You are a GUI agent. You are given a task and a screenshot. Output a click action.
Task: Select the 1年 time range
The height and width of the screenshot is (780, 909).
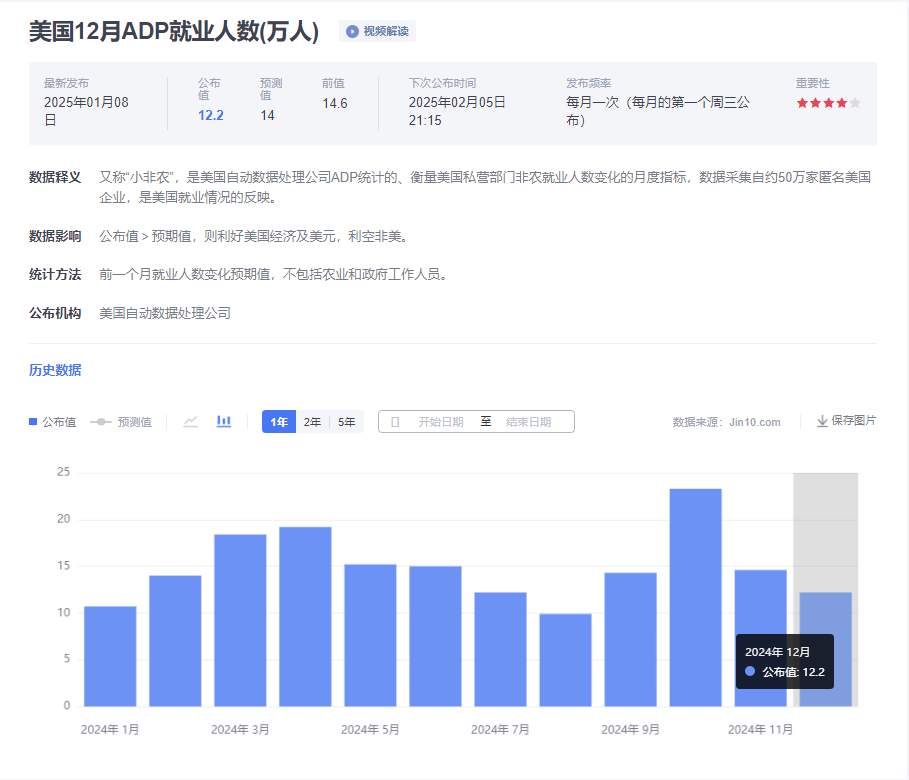click(x=279, y=422)
